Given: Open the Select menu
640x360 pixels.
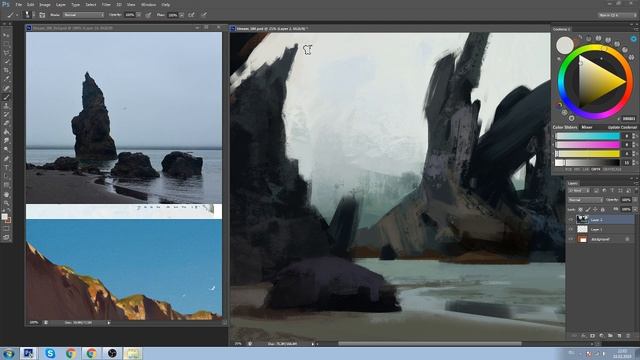Looking at the screenshot, I should click(91, 4).
